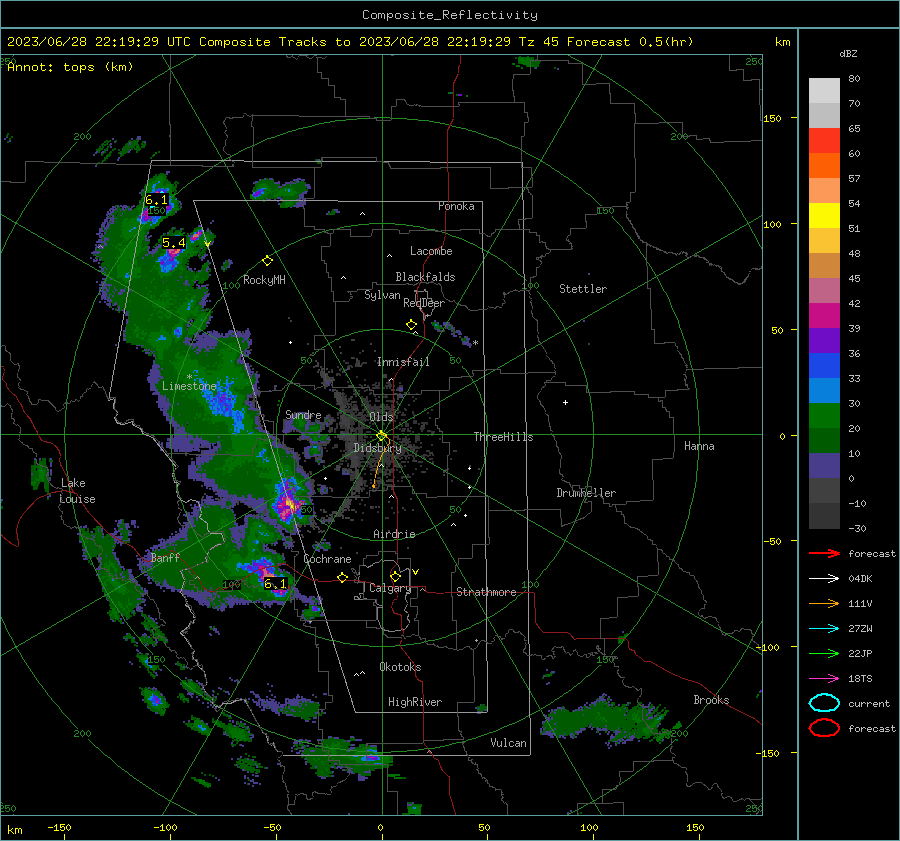Pick the light gray 70-80 dBZ swatch
Image resolution: width=900 pixels, height=841 pixels.
click(824, 91)
